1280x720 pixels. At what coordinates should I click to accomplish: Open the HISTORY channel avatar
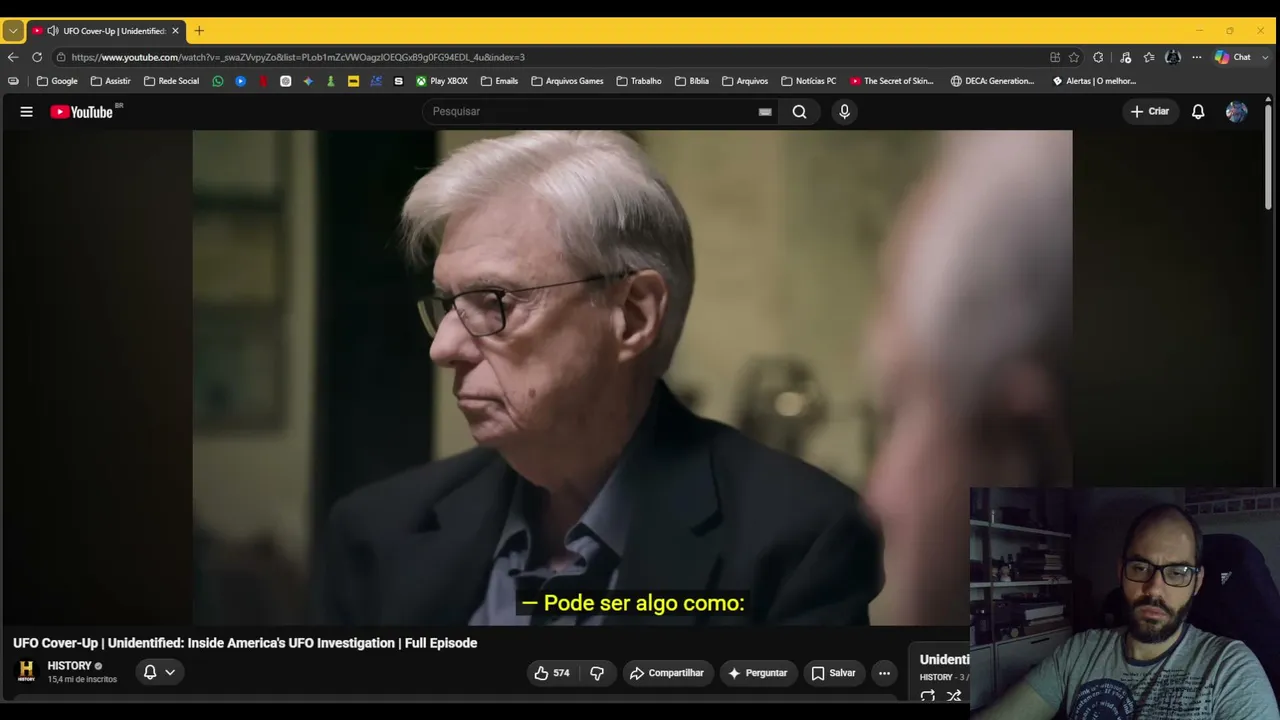(27, 671)
